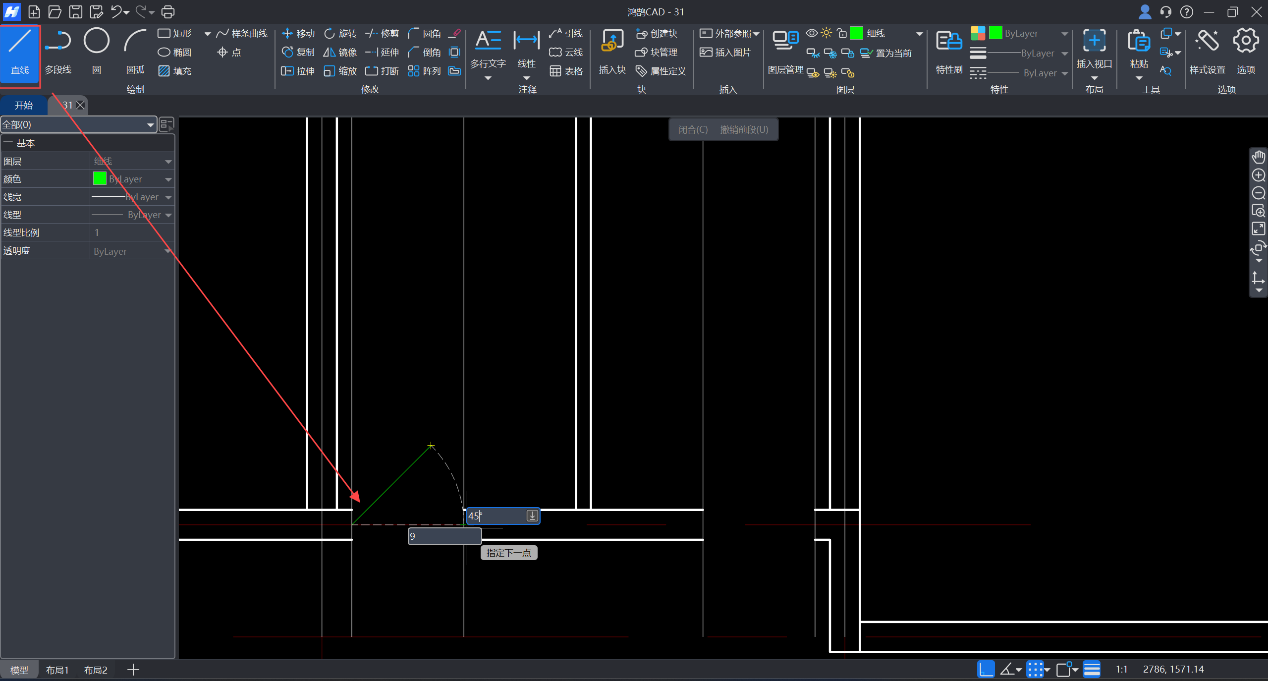Expand the 线宽 ByLayer dropdown in properties panel

tap(168, 198)
